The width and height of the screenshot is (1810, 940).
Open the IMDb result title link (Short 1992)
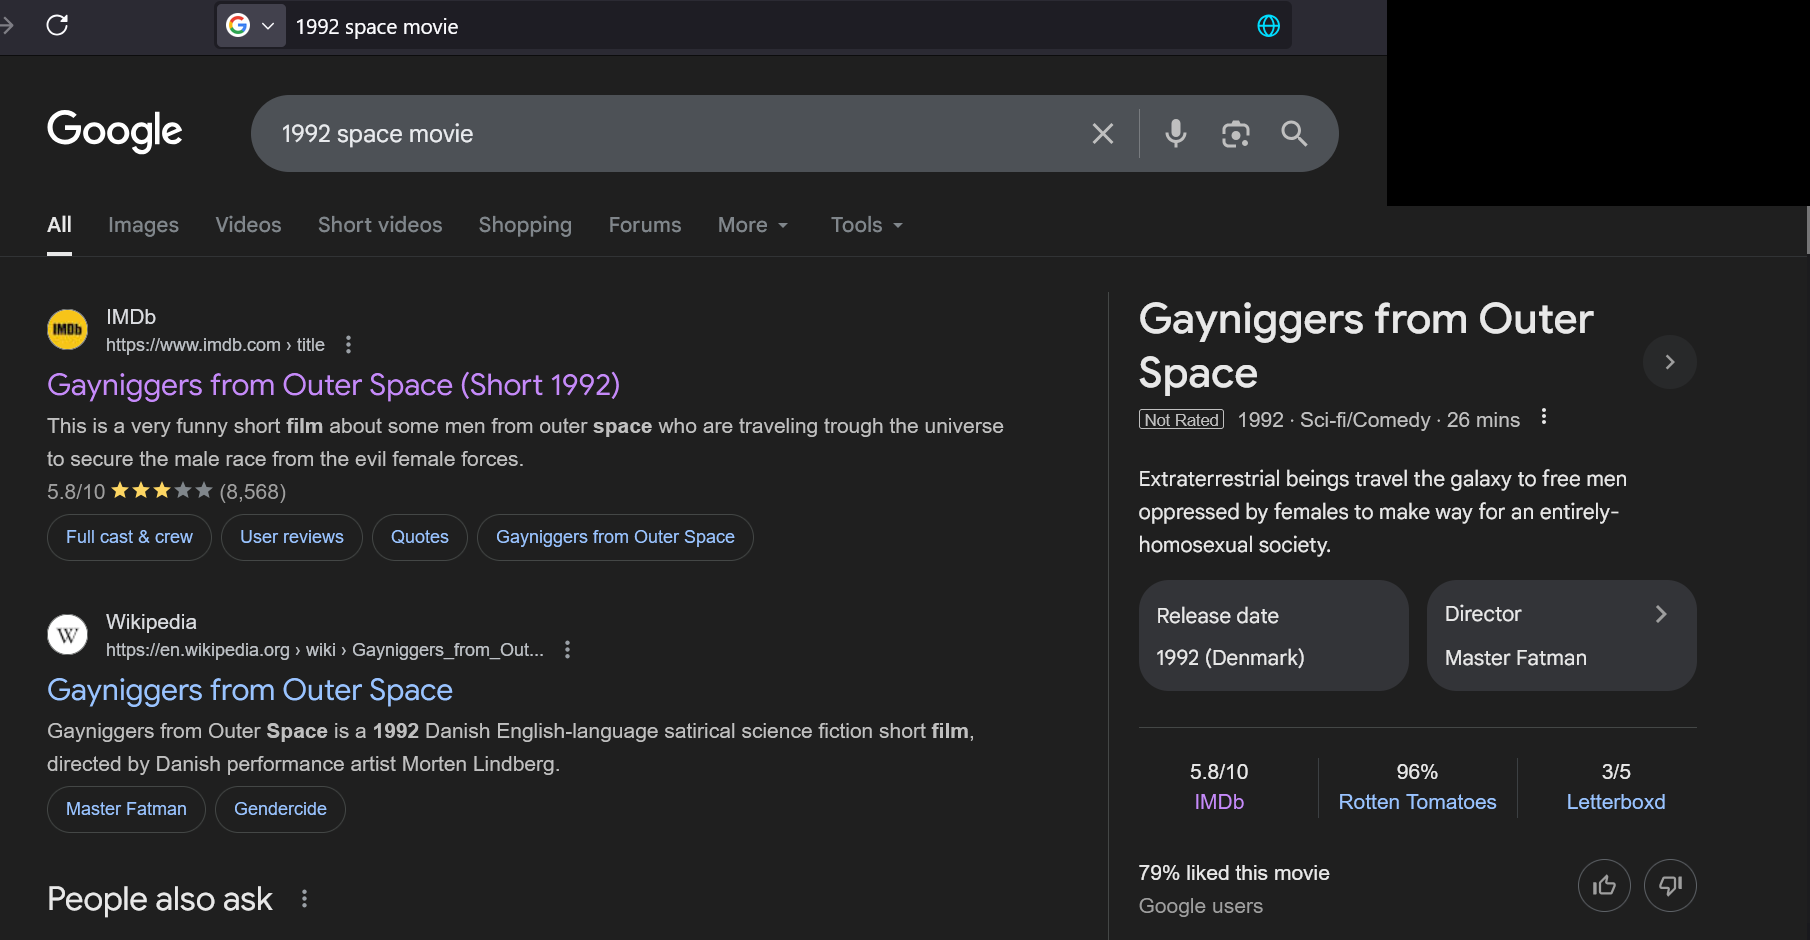pos(333,385)
